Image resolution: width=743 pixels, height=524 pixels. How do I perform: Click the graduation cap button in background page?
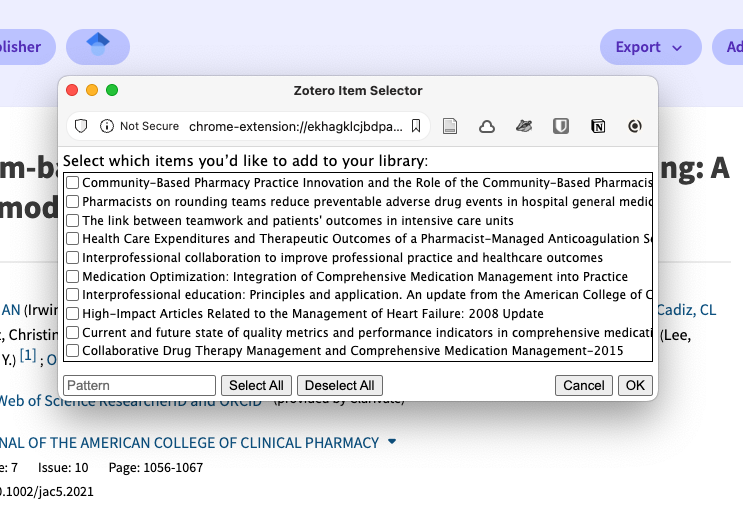click(x=98, y=46)
